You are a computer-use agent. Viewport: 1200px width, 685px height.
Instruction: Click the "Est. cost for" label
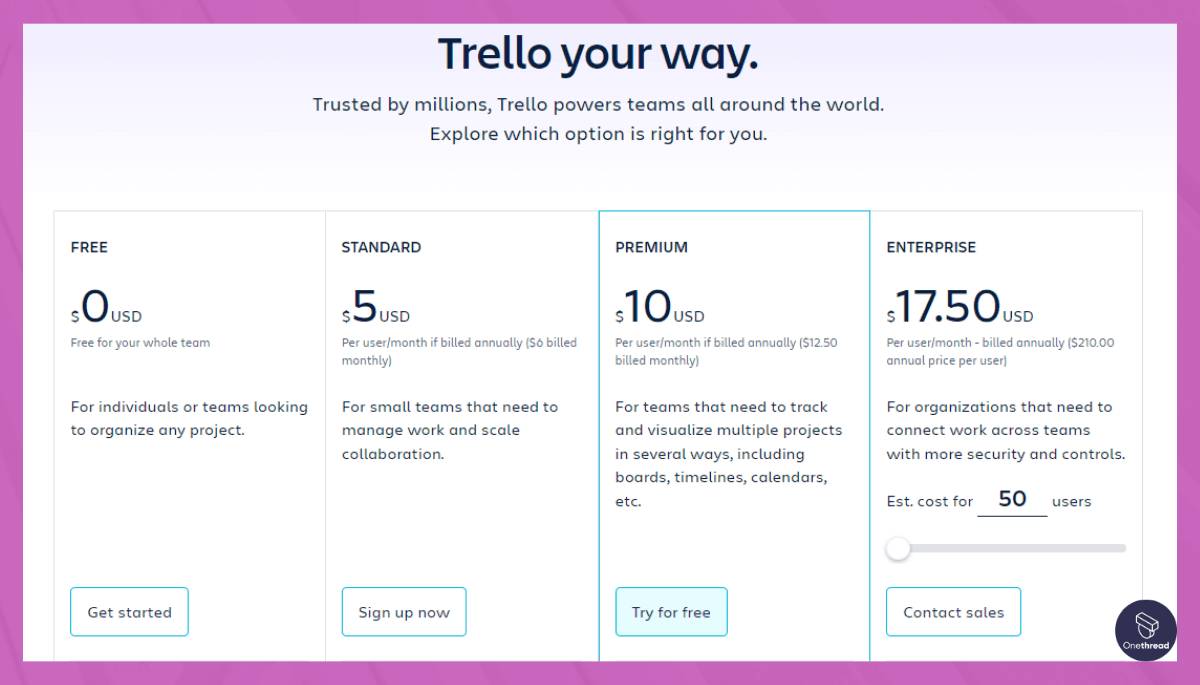click(x=929, y=501)
